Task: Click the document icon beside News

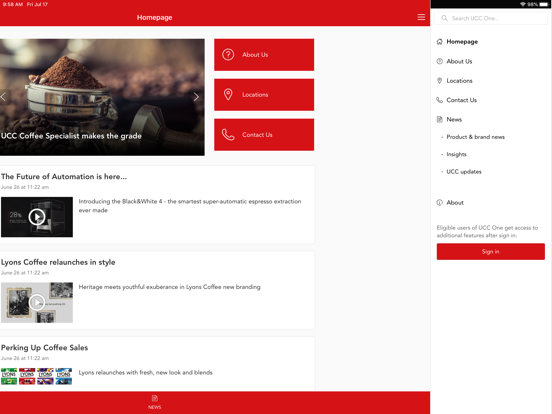Action: [439, 119]
